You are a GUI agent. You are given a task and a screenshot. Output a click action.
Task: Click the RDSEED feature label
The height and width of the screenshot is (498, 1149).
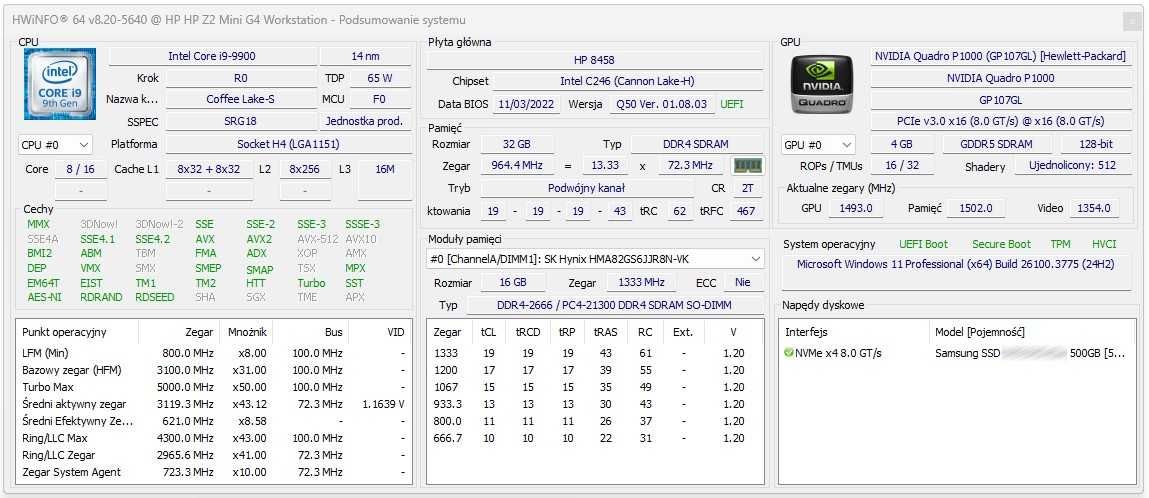155,297
